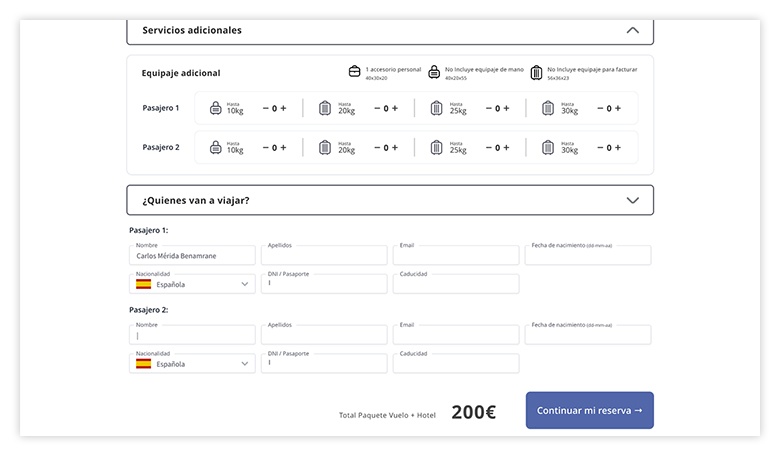
Task: Expand the ¿Quienes van a viajar? chevron
Action: pyautogui.click(x=632, y=200)
